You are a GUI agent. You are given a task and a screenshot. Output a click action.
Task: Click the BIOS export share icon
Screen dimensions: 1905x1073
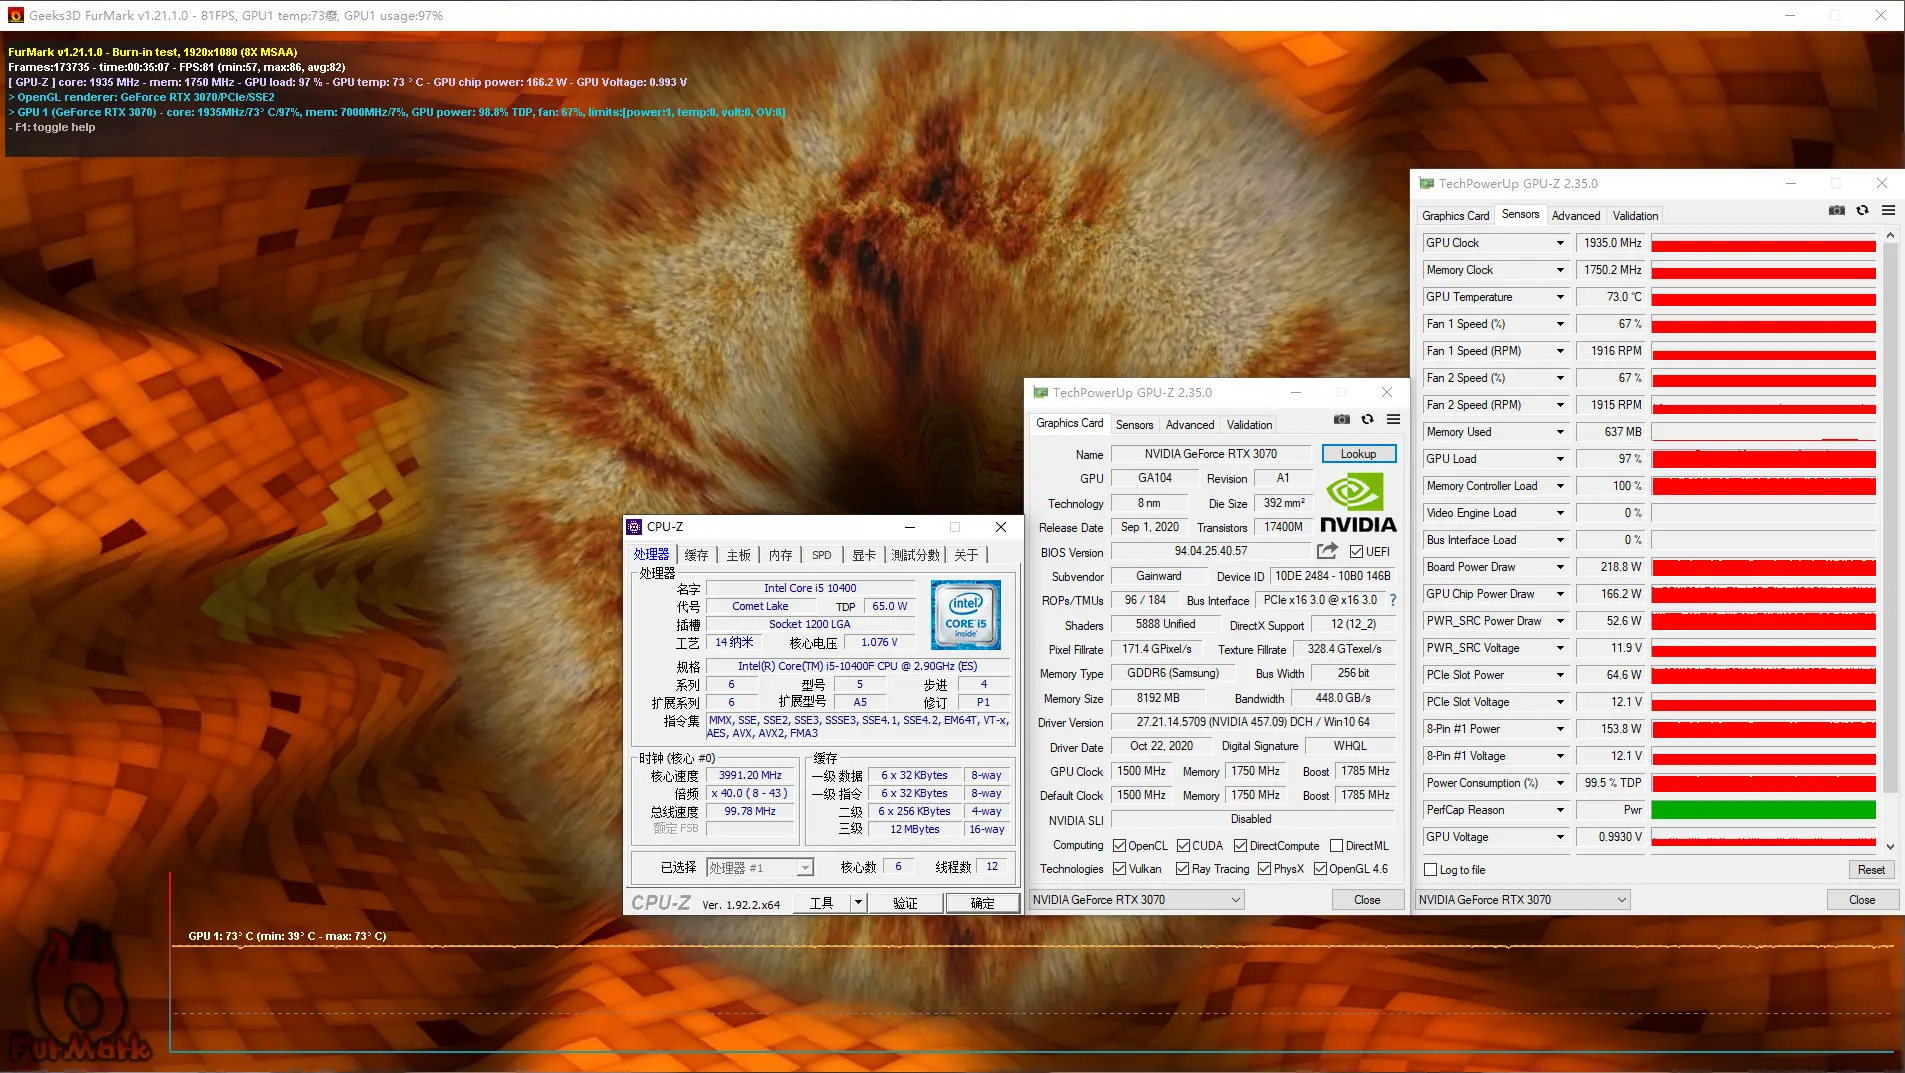(x=1327, y=551)
